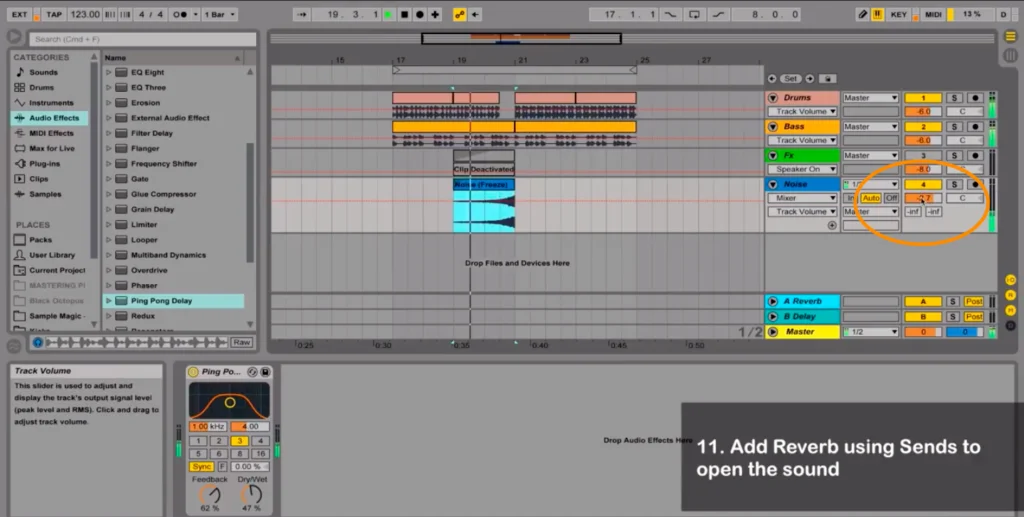
Task: Click the Arrangement Record button
Action: pyautogui.click(x=420, y=14)
